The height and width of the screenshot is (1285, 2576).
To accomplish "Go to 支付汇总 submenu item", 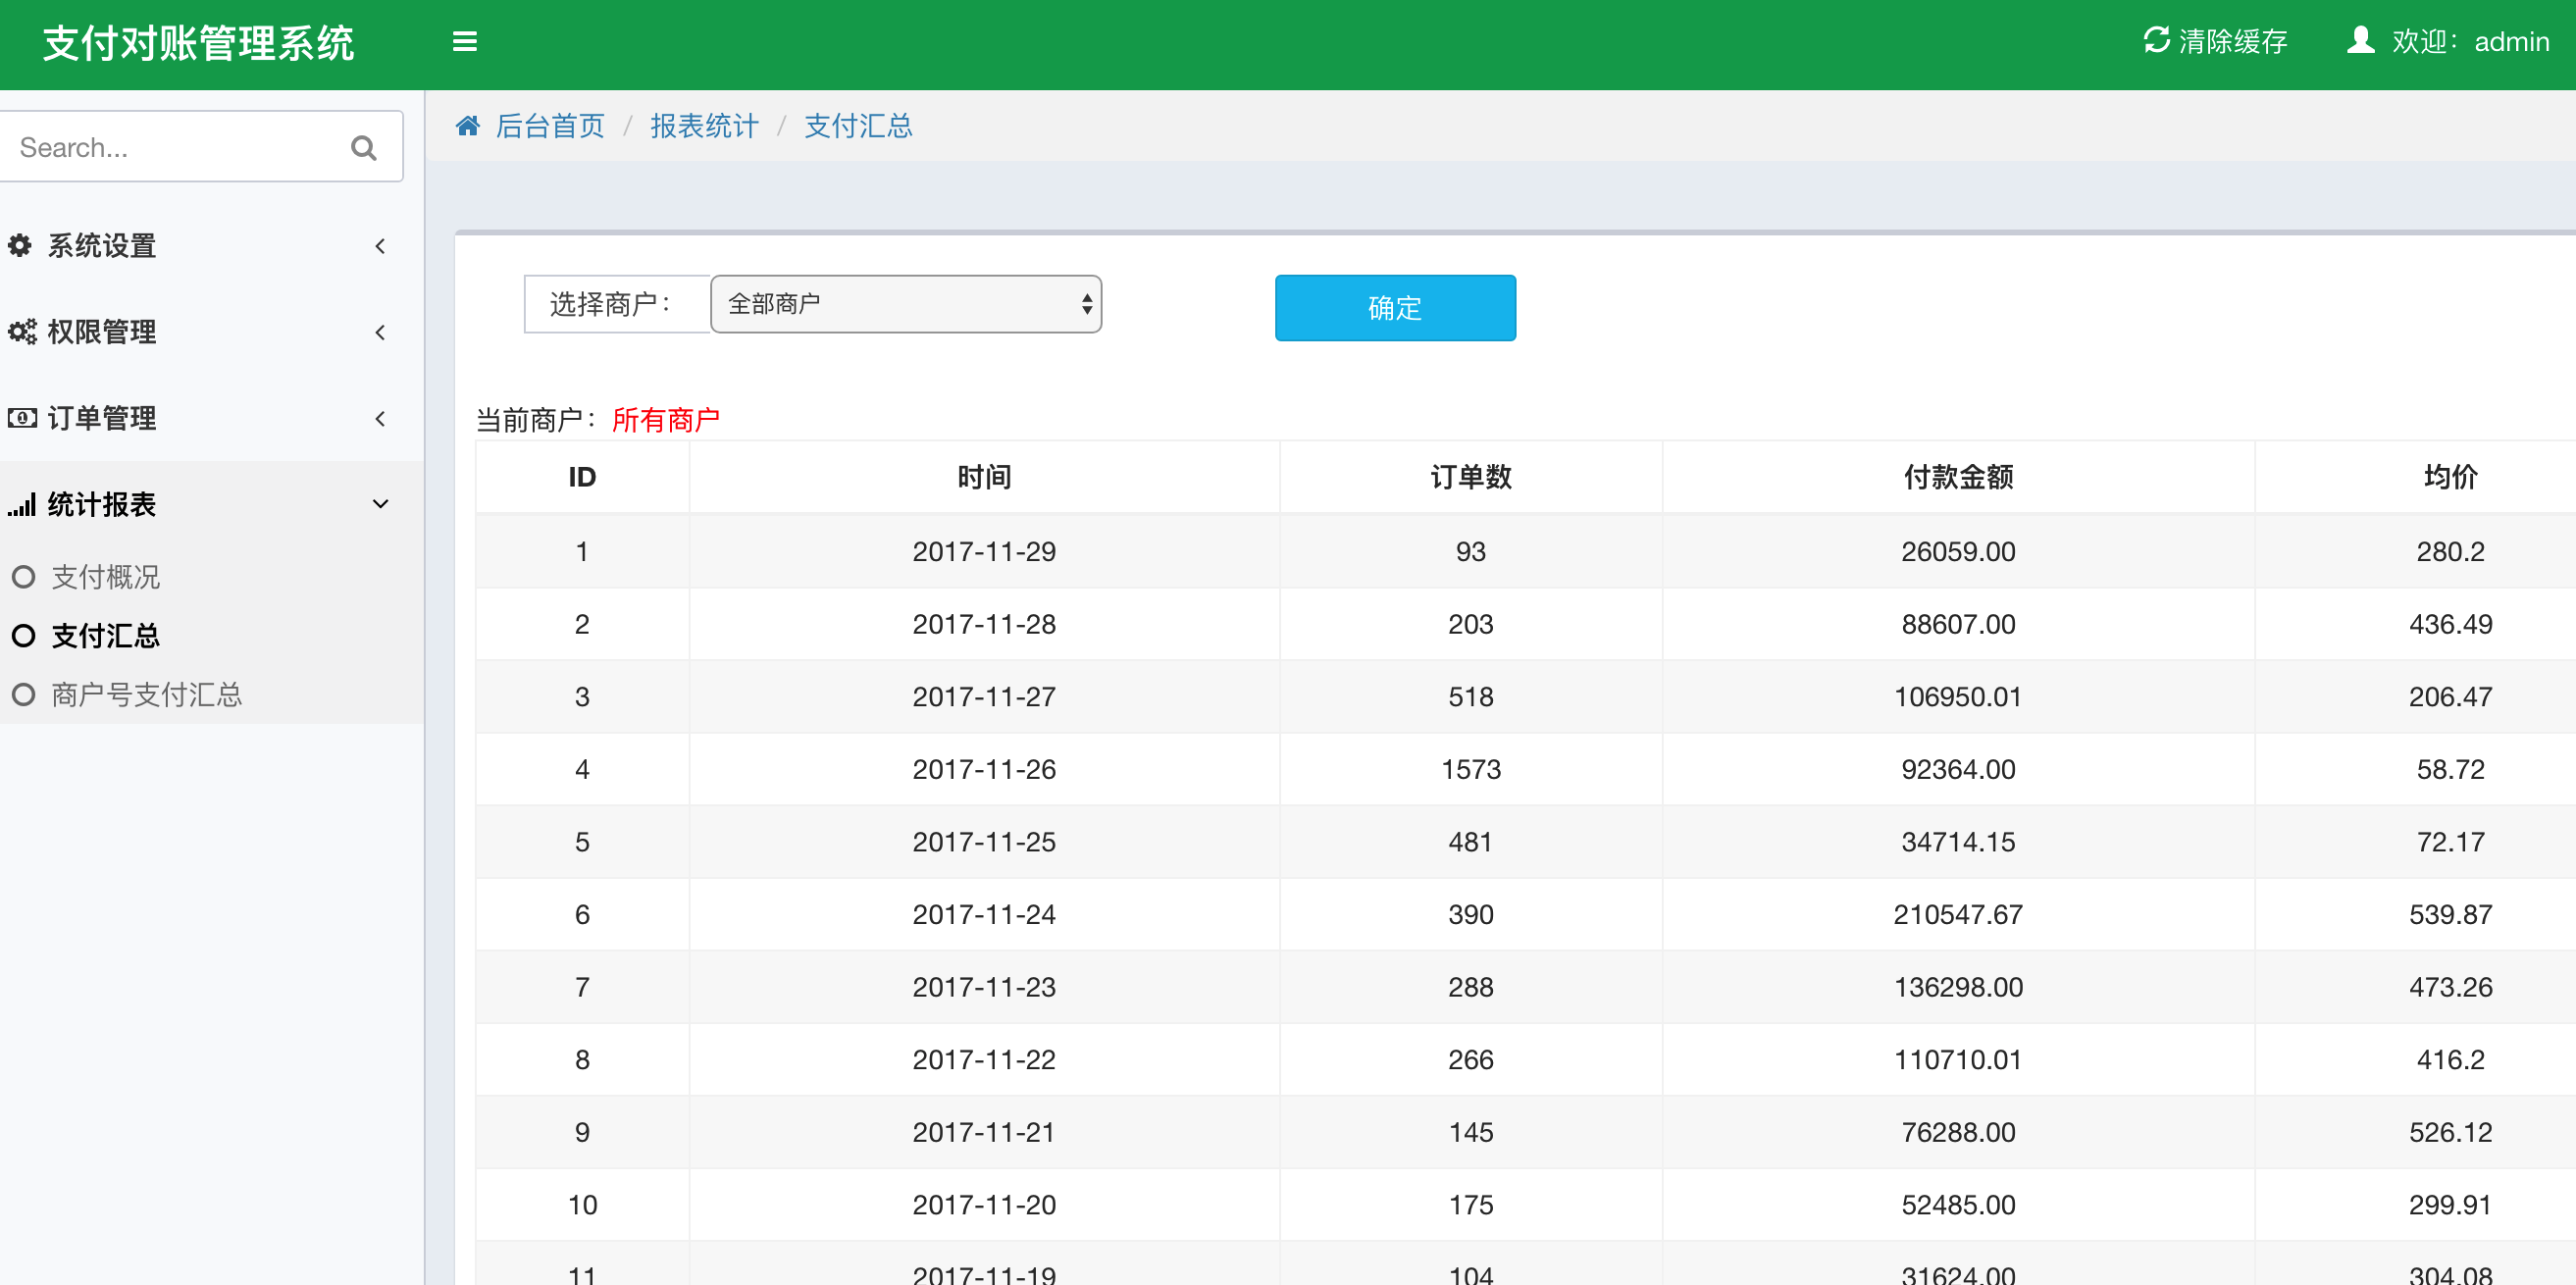I will point(106,636).
